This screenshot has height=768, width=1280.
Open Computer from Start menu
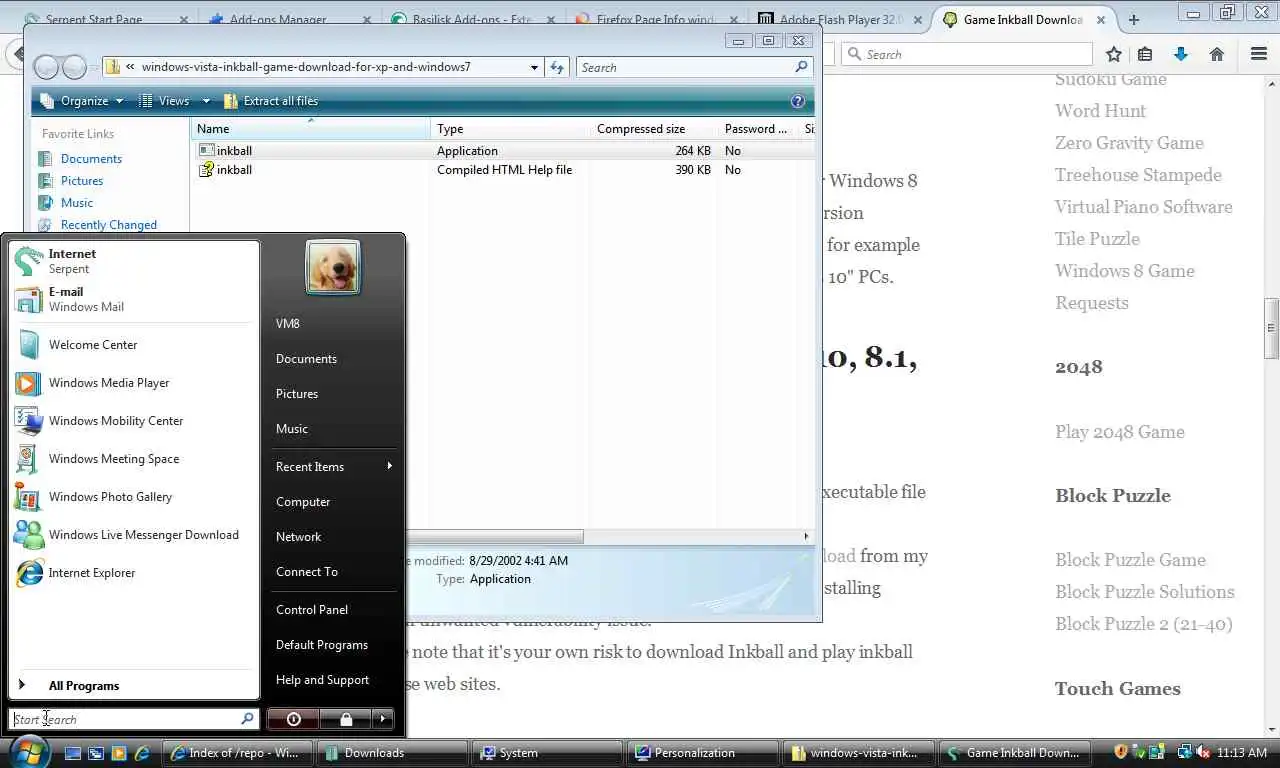coord(334,502)
